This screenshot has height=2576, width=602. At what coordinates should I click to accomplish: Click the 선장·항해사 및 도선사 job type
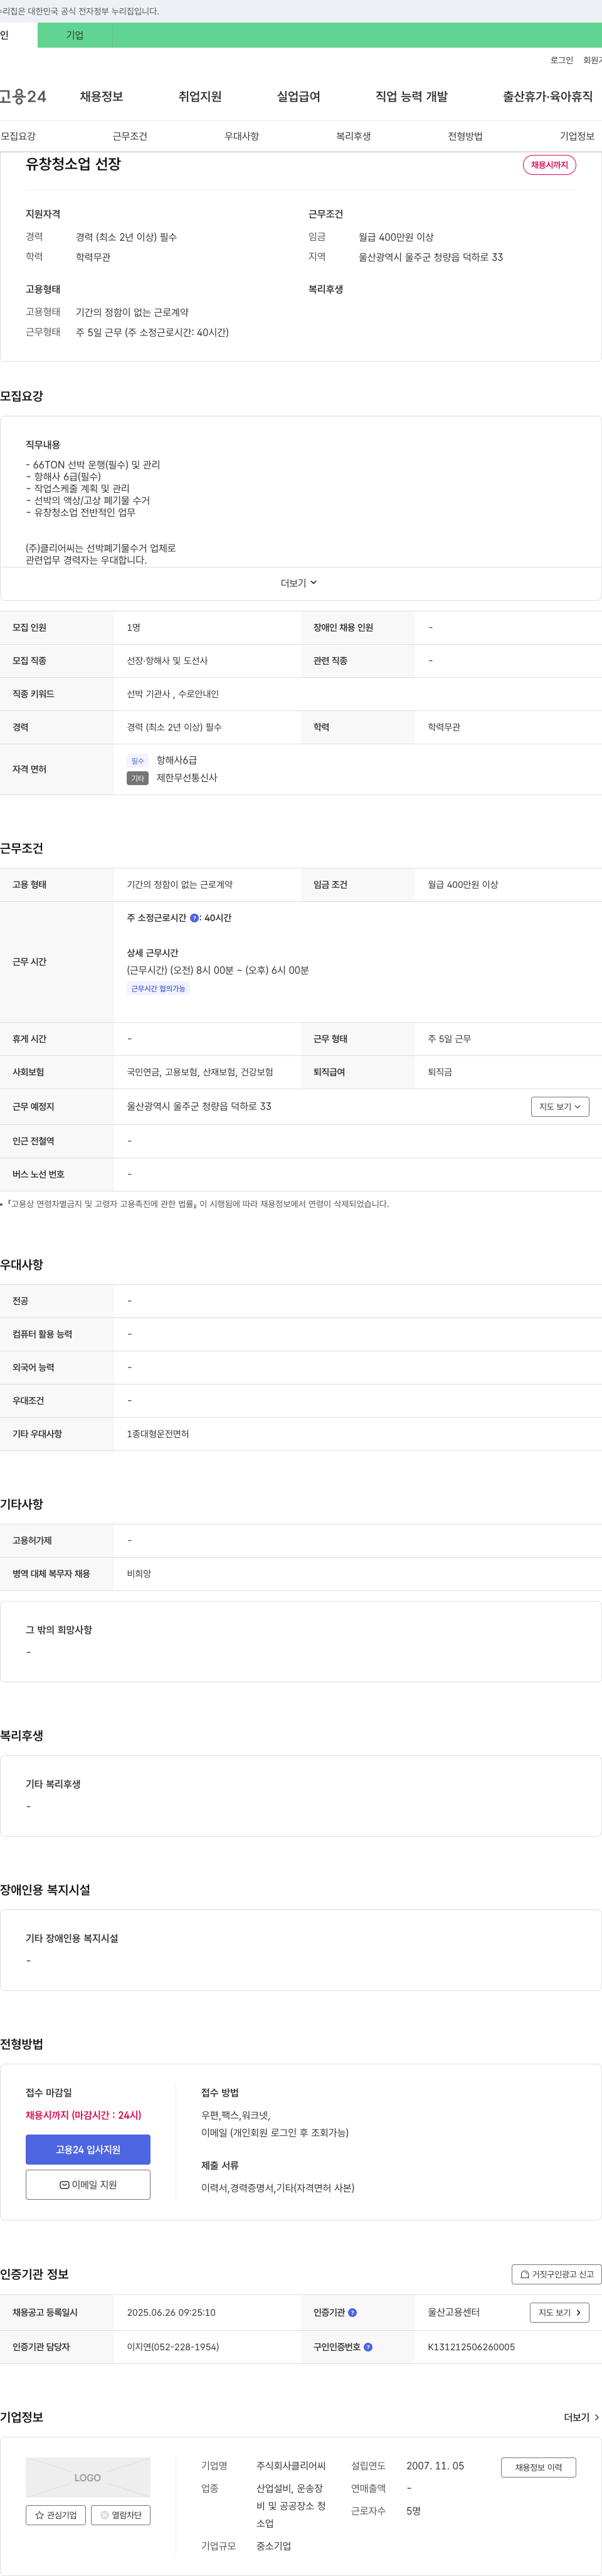click(x=167, y=661)
